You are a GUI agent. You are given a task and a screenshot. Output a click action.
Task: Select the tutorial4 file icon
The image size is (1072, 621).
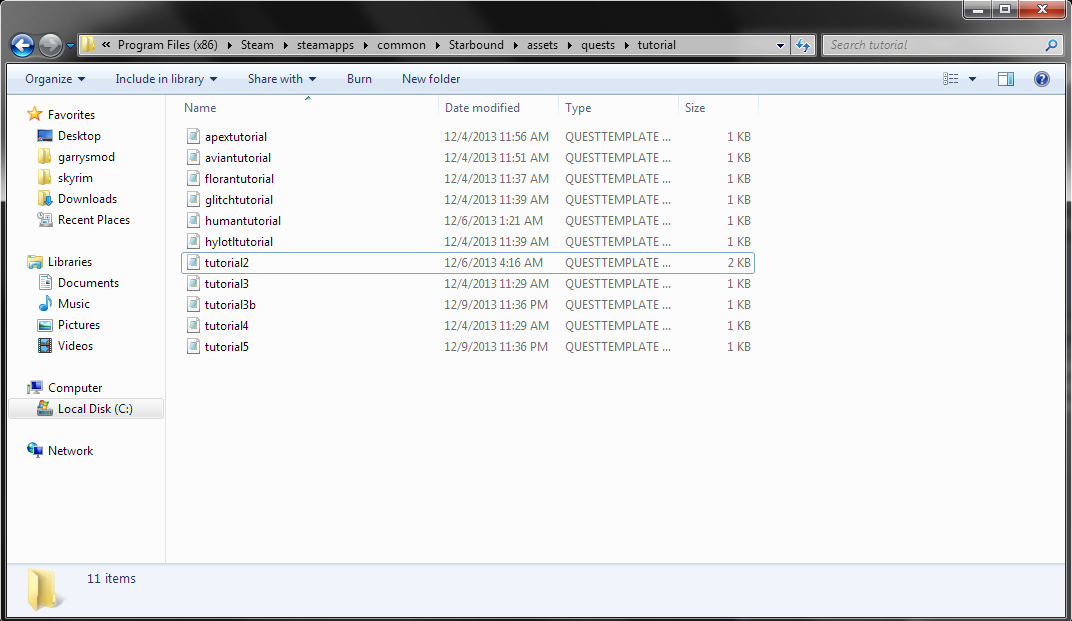[193, 326]
